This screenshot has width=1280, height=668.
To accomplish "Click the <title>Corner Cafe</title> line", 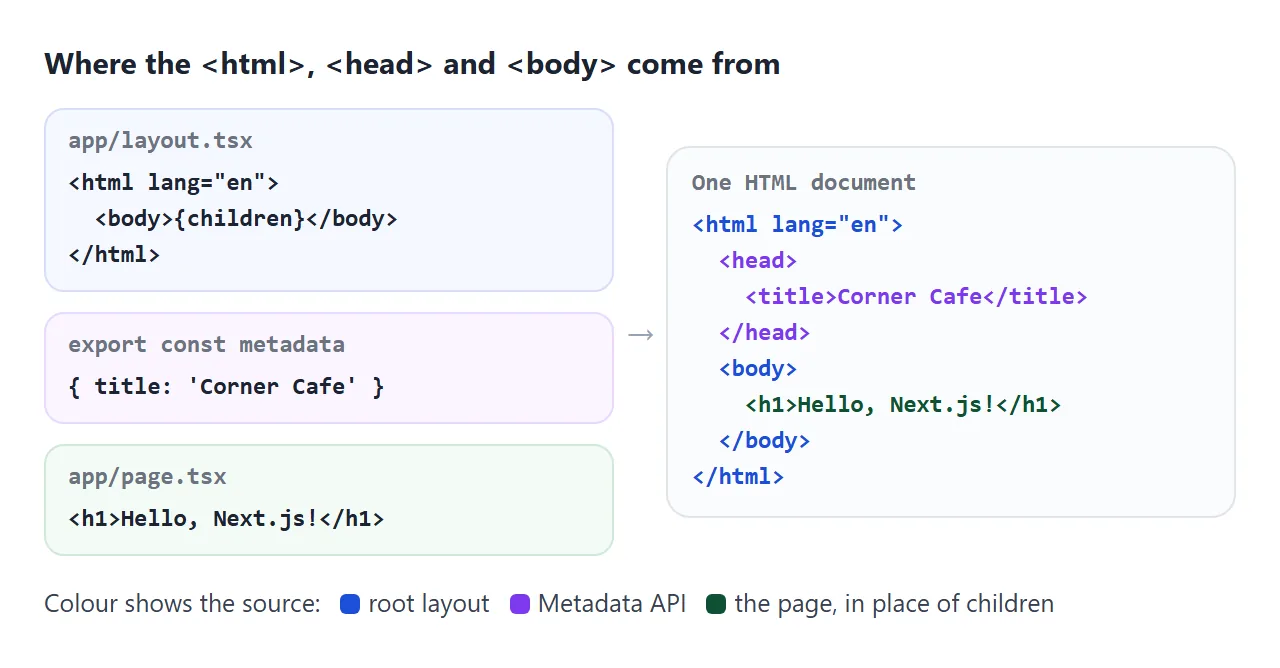I will (916, 297).
